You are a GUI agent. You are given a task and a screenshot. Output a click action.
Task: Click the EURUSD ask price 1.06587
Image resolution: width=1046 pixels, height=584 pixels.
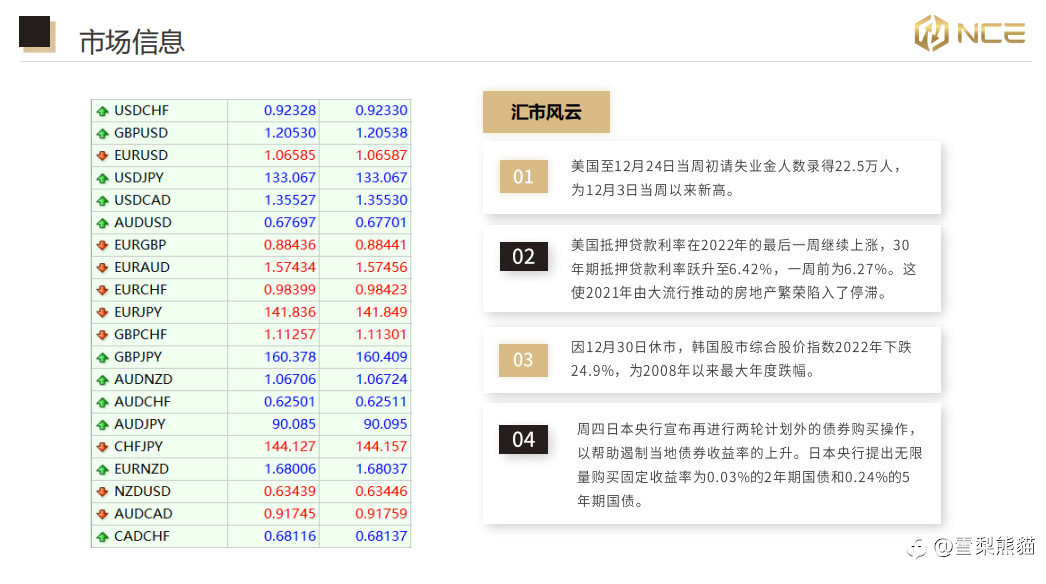[381, 155]
